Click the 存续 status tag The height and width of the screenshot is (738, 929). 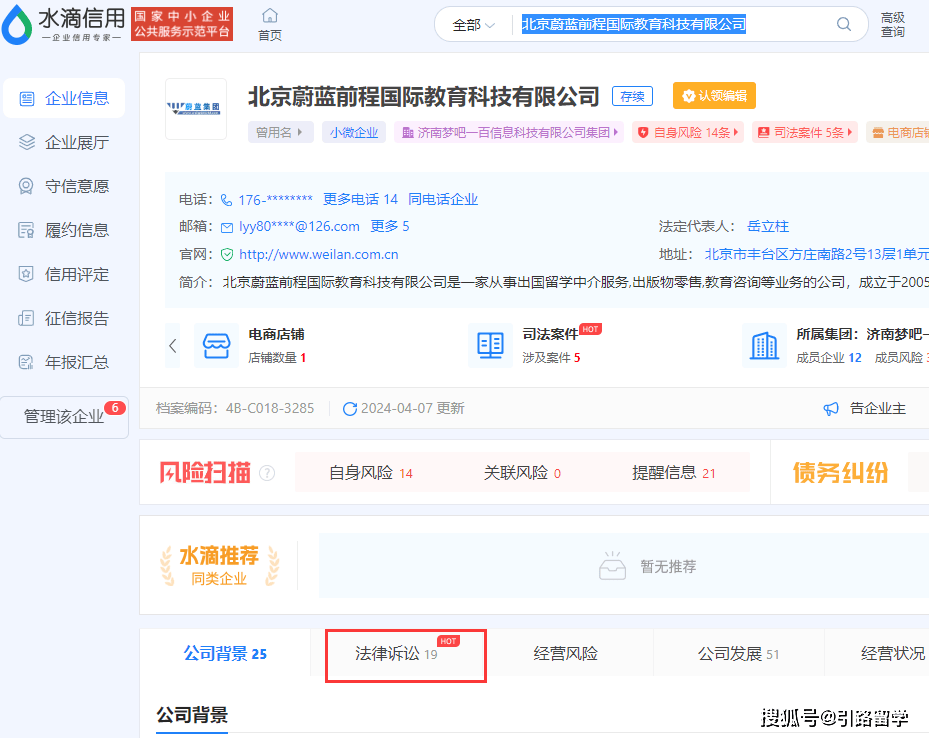point(632,96)
